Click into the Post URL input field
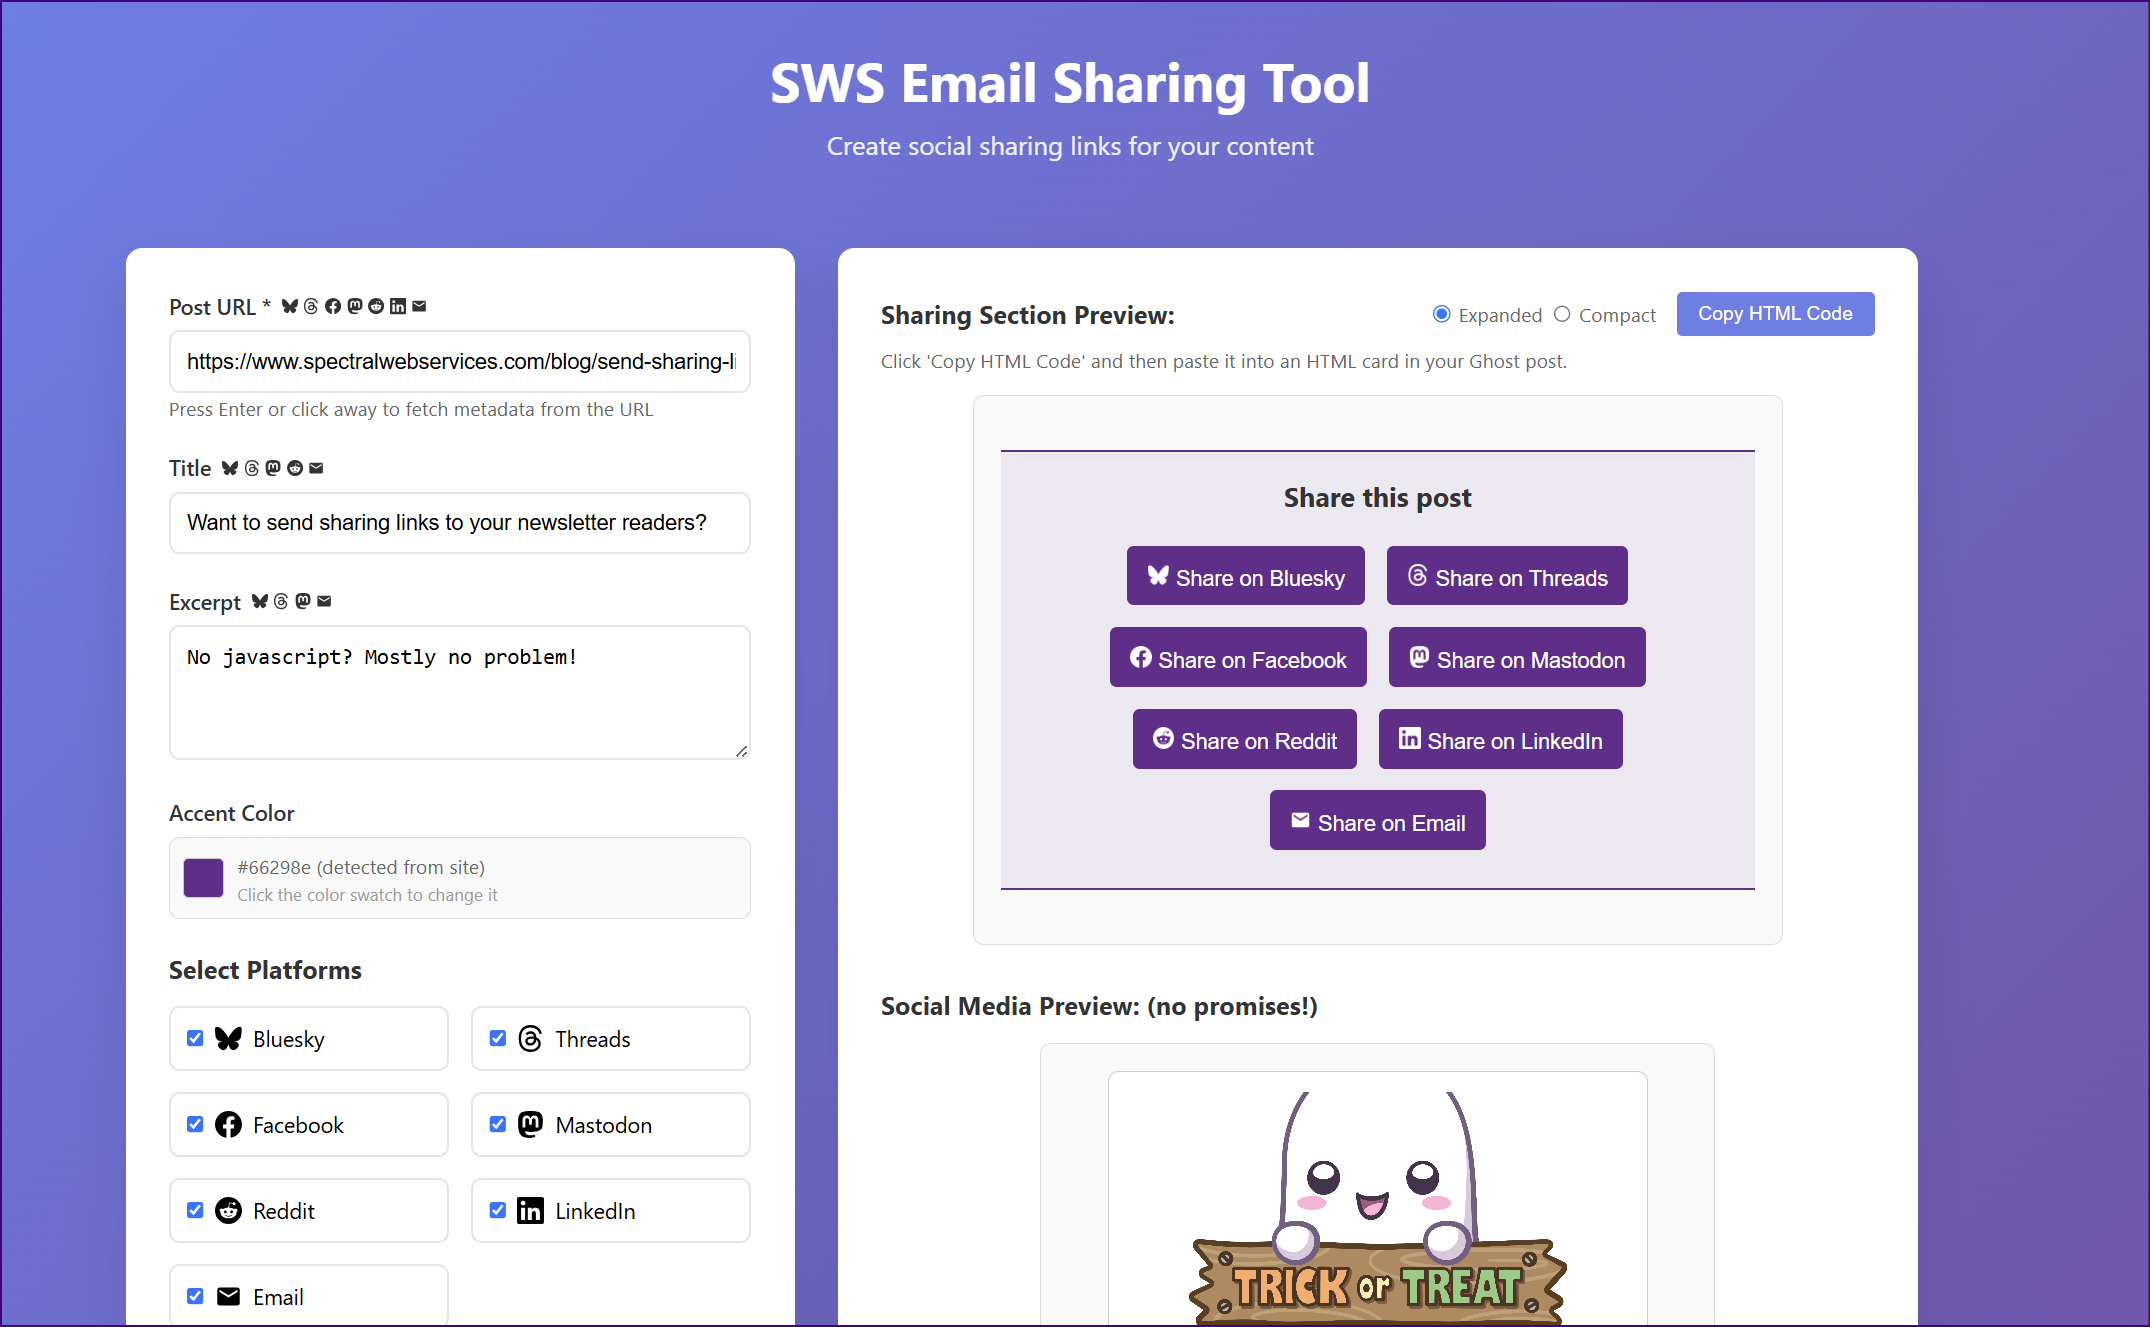The width and height of the screenshot is (2150, 1327). click(459, 361)
